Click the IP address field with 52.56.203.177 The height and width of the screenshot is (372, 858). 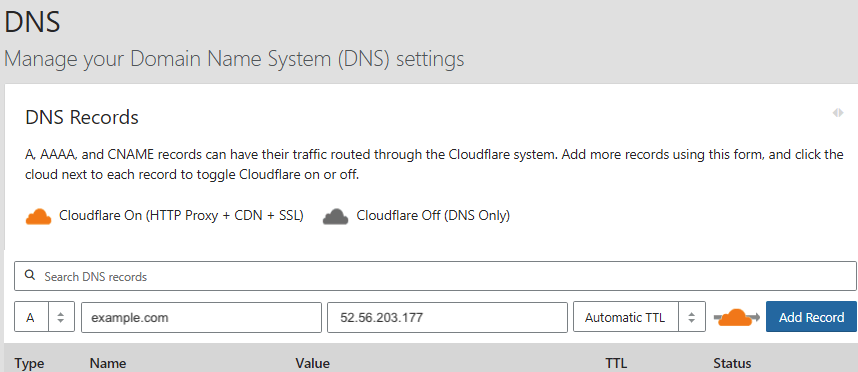tap(447, 317)
